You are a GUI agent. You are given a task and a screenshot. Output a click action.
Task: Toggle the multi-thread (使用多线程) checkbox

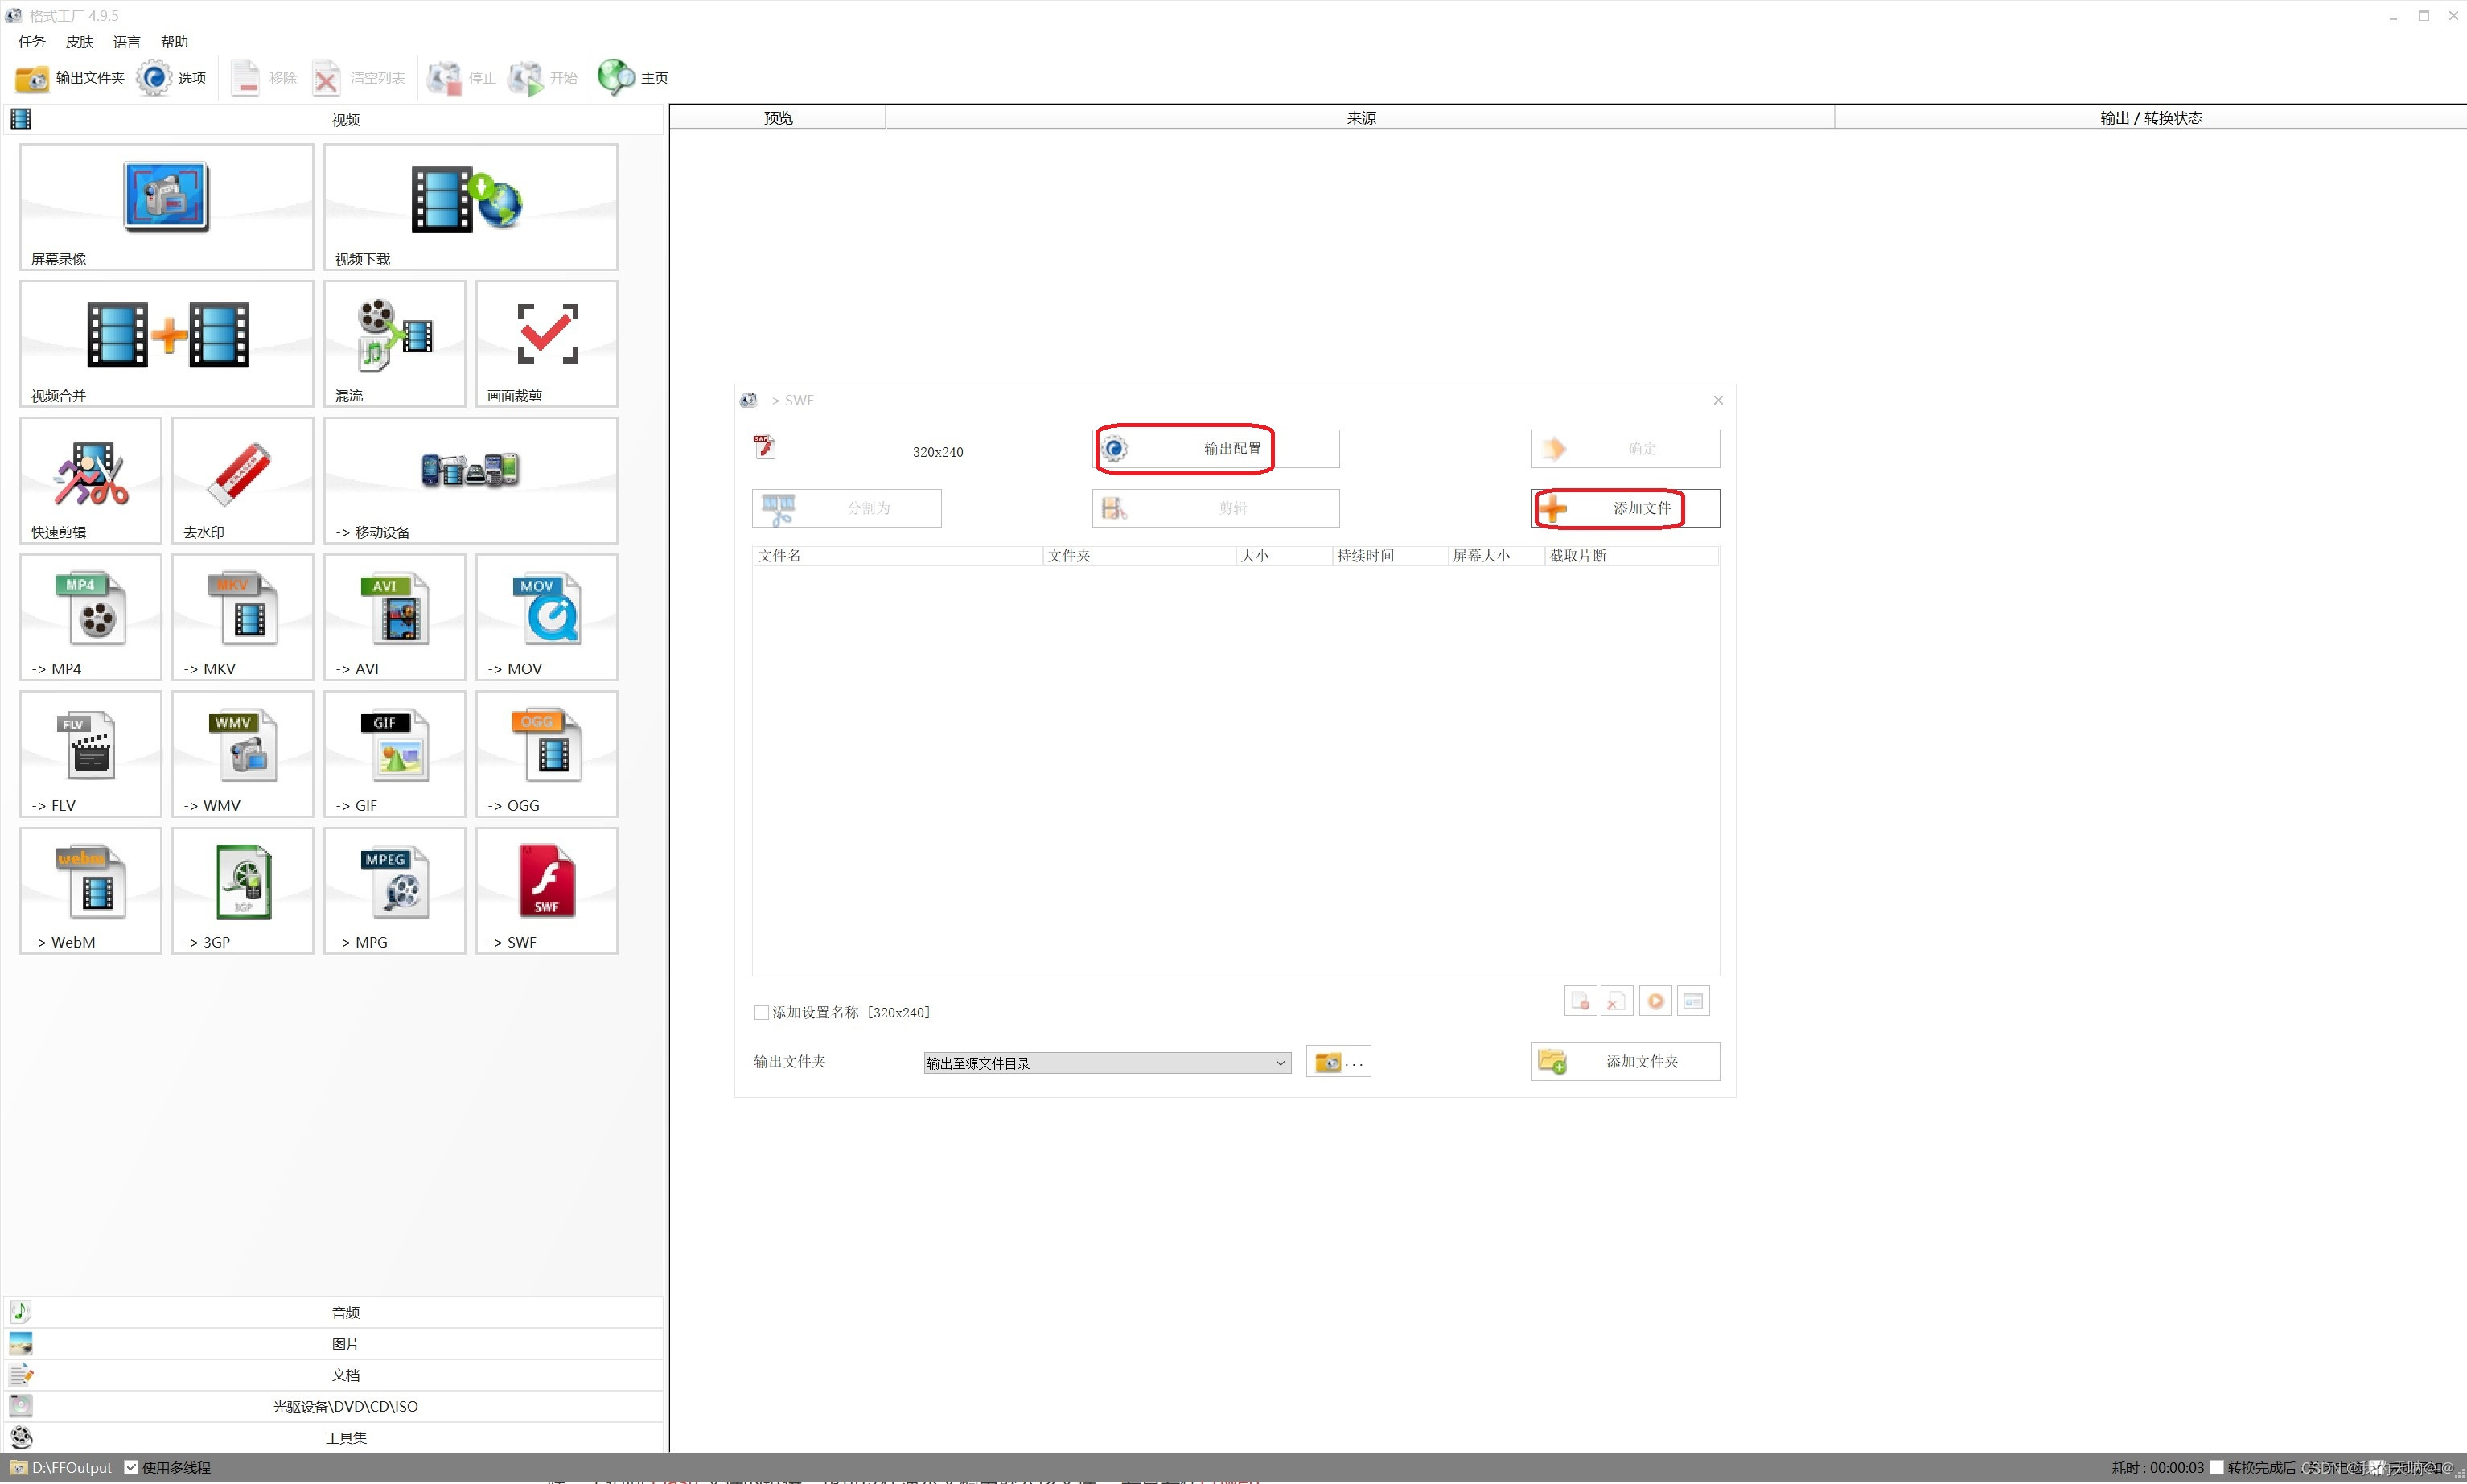(x=131, y=1467)
